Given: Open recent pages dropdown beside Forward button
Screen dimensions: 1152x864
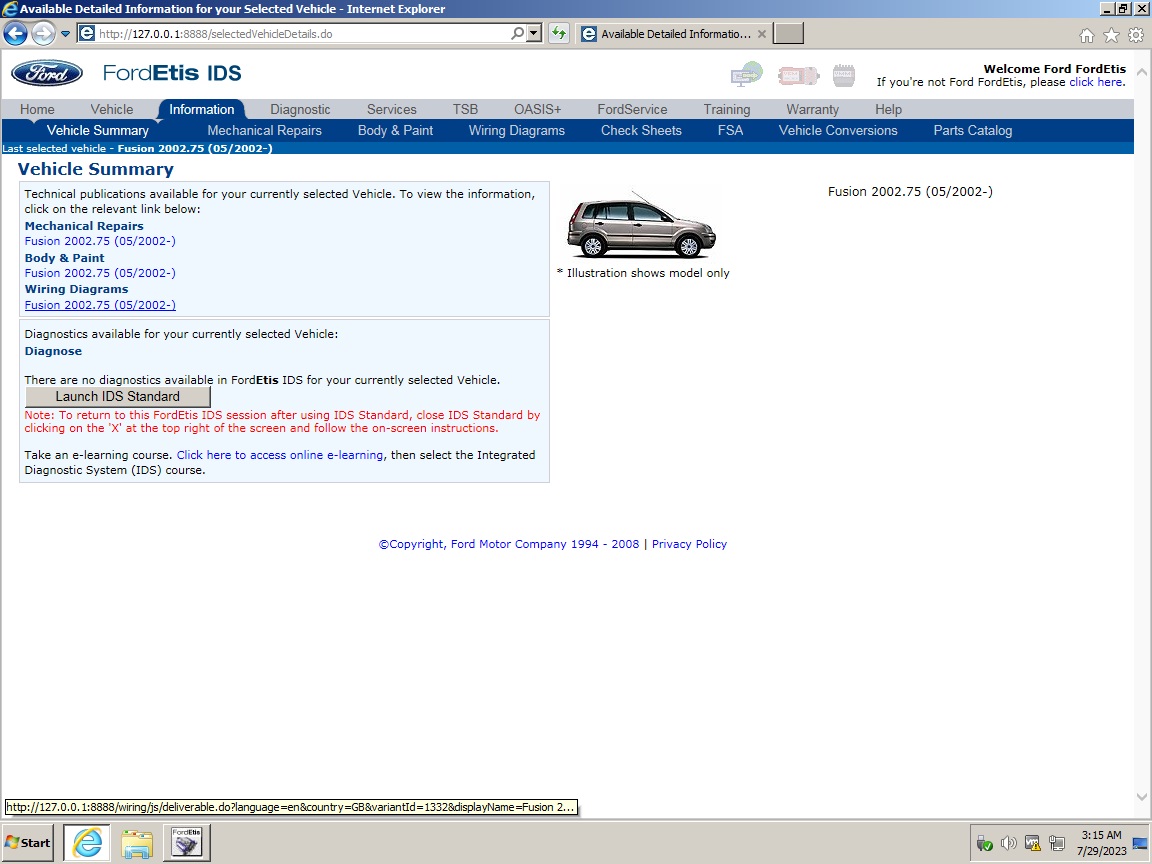Looking at the screenshot, I should pyautogui.click(x=65, y=34).
